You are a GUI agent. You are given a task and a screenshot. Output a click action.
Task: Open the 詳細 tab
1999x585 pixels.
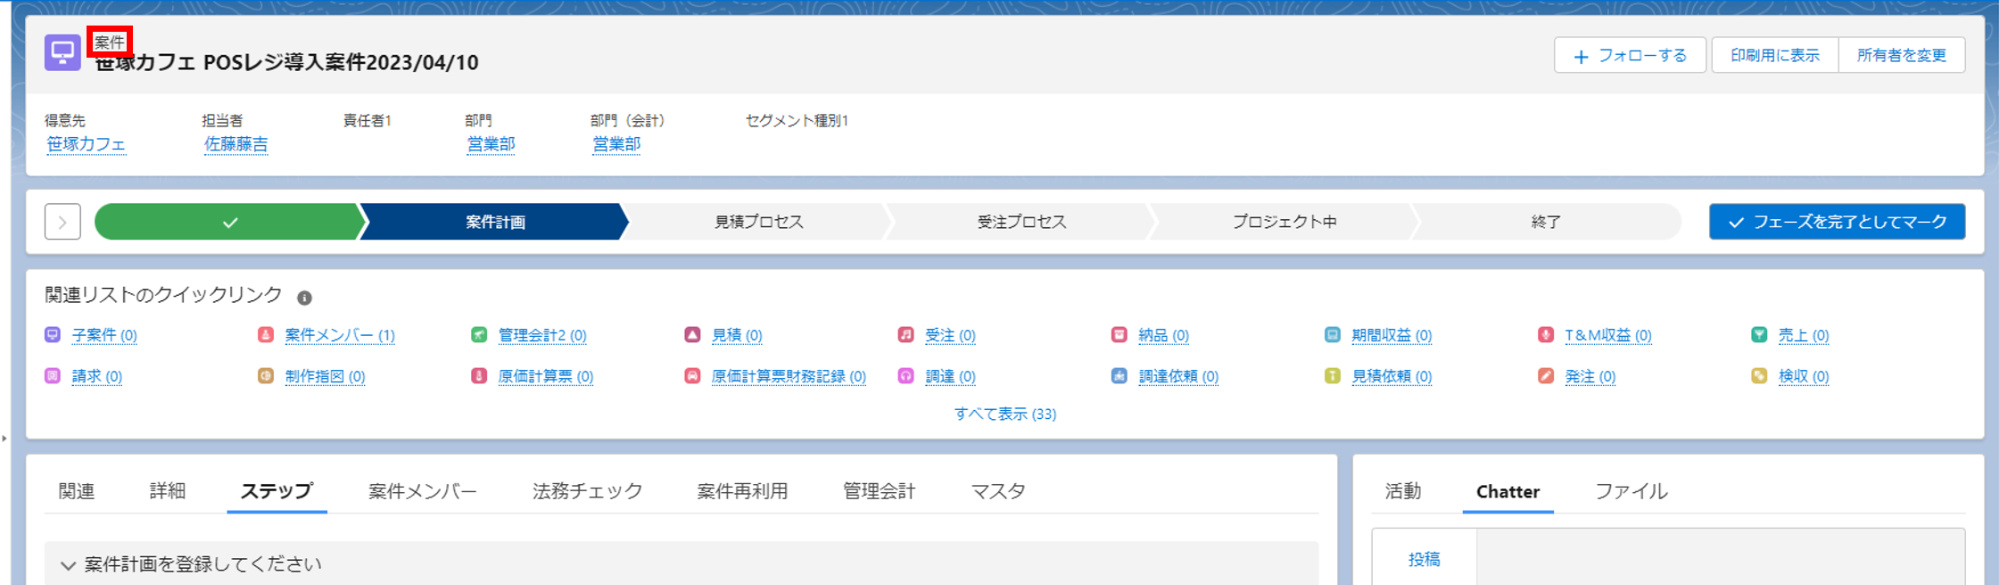point(168,491)
